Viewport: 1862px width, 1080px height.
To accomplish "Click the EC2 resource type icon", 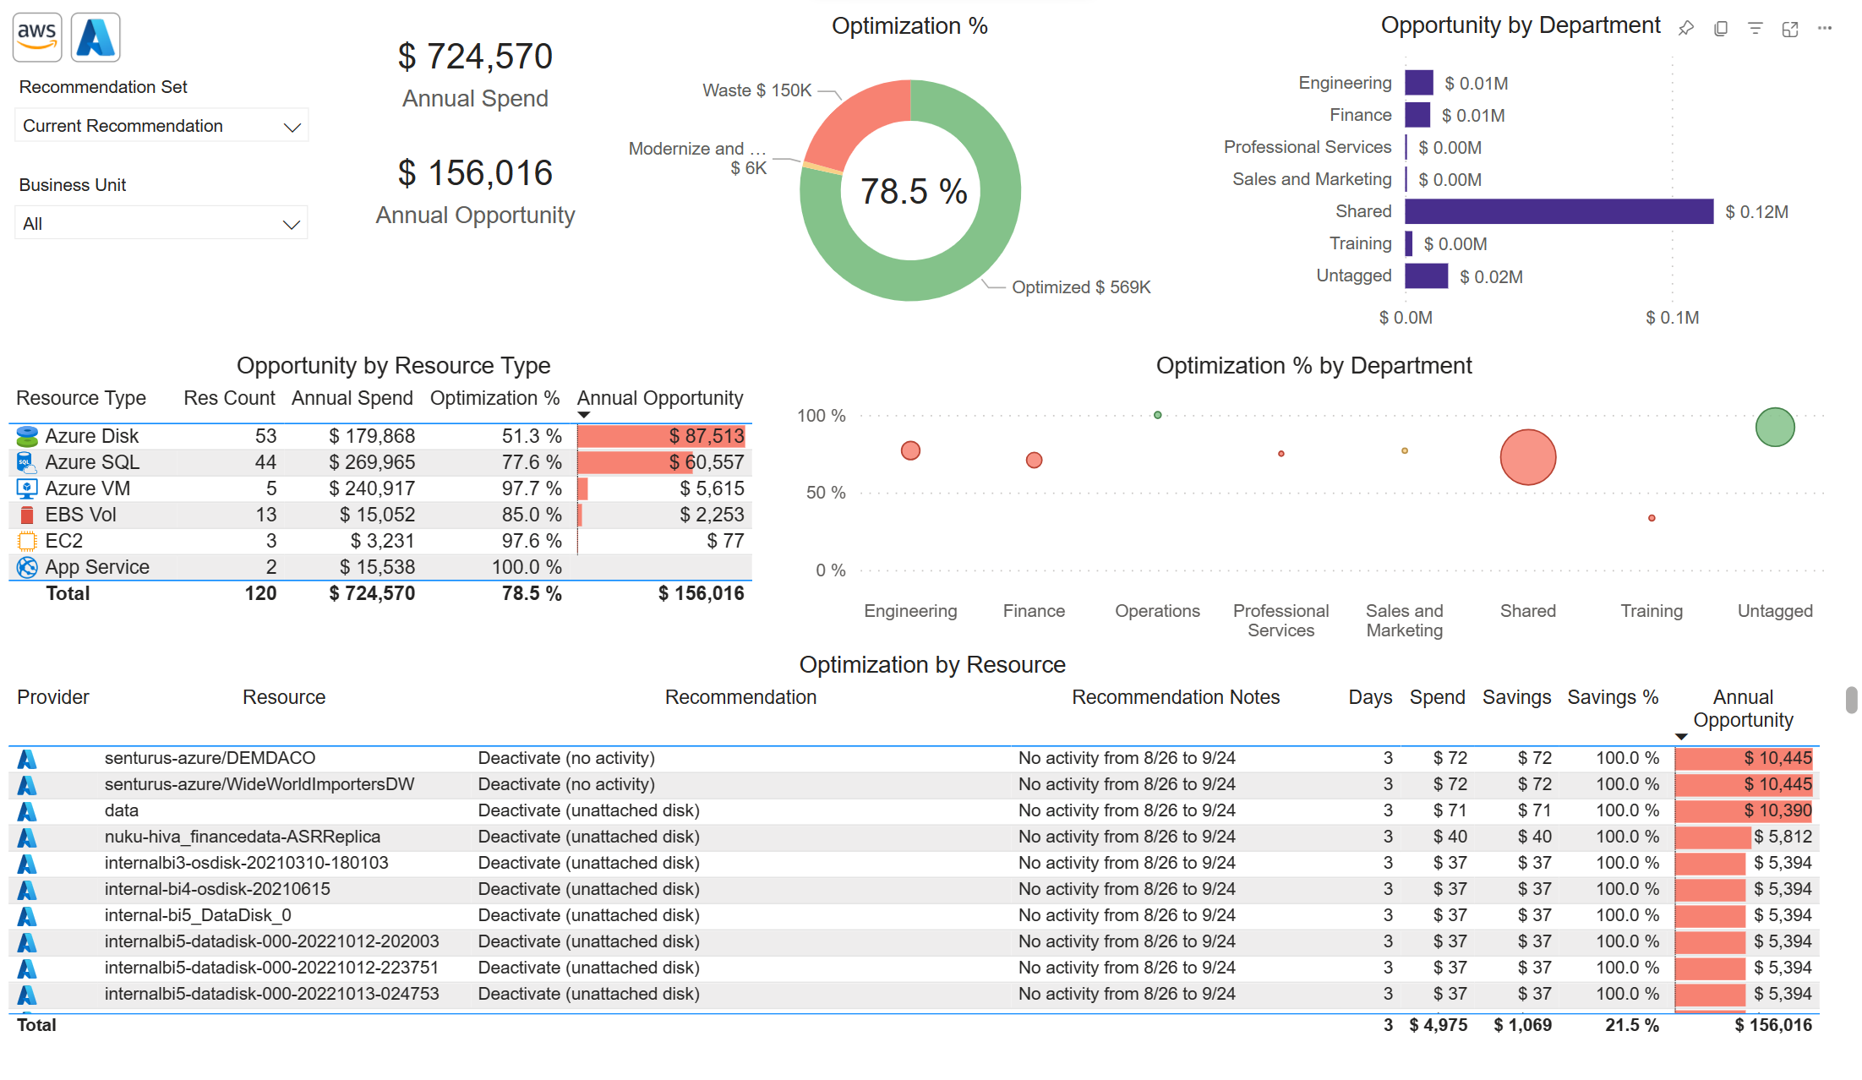I will [x=26, y=540].
